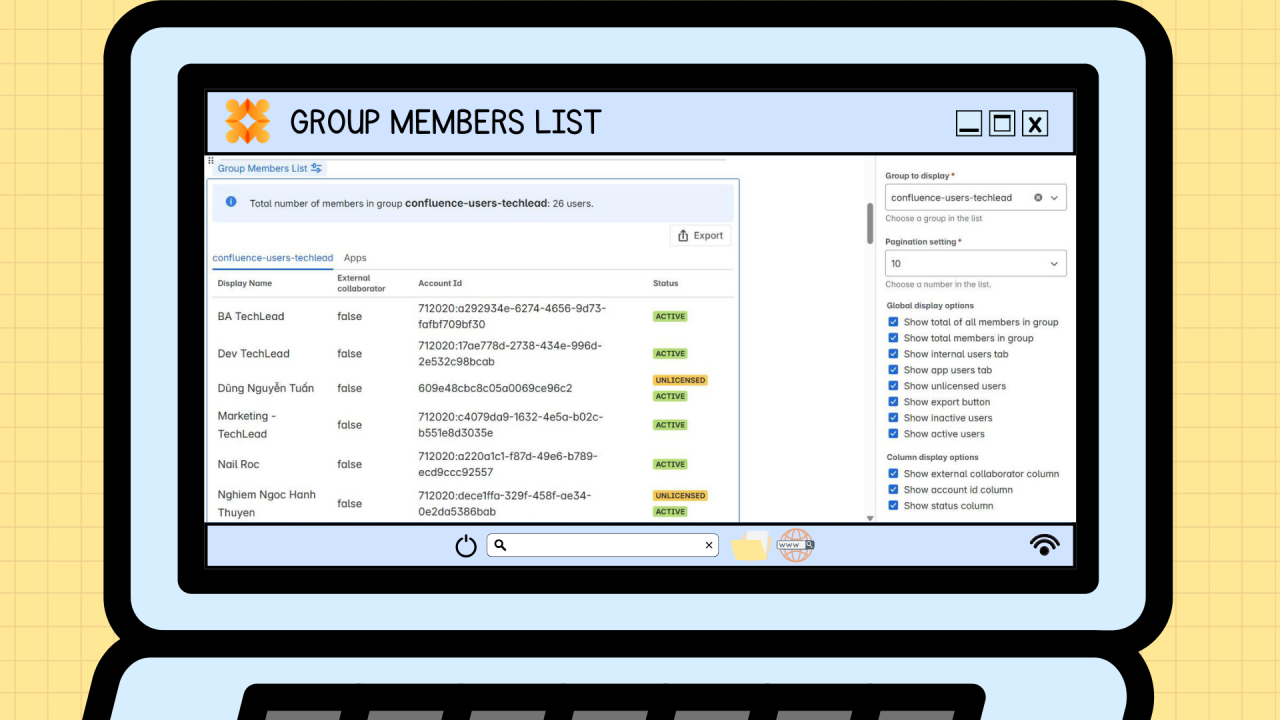The image size is (1280, 720).
Task: Click the taskbar search input field
Action: 602,545
